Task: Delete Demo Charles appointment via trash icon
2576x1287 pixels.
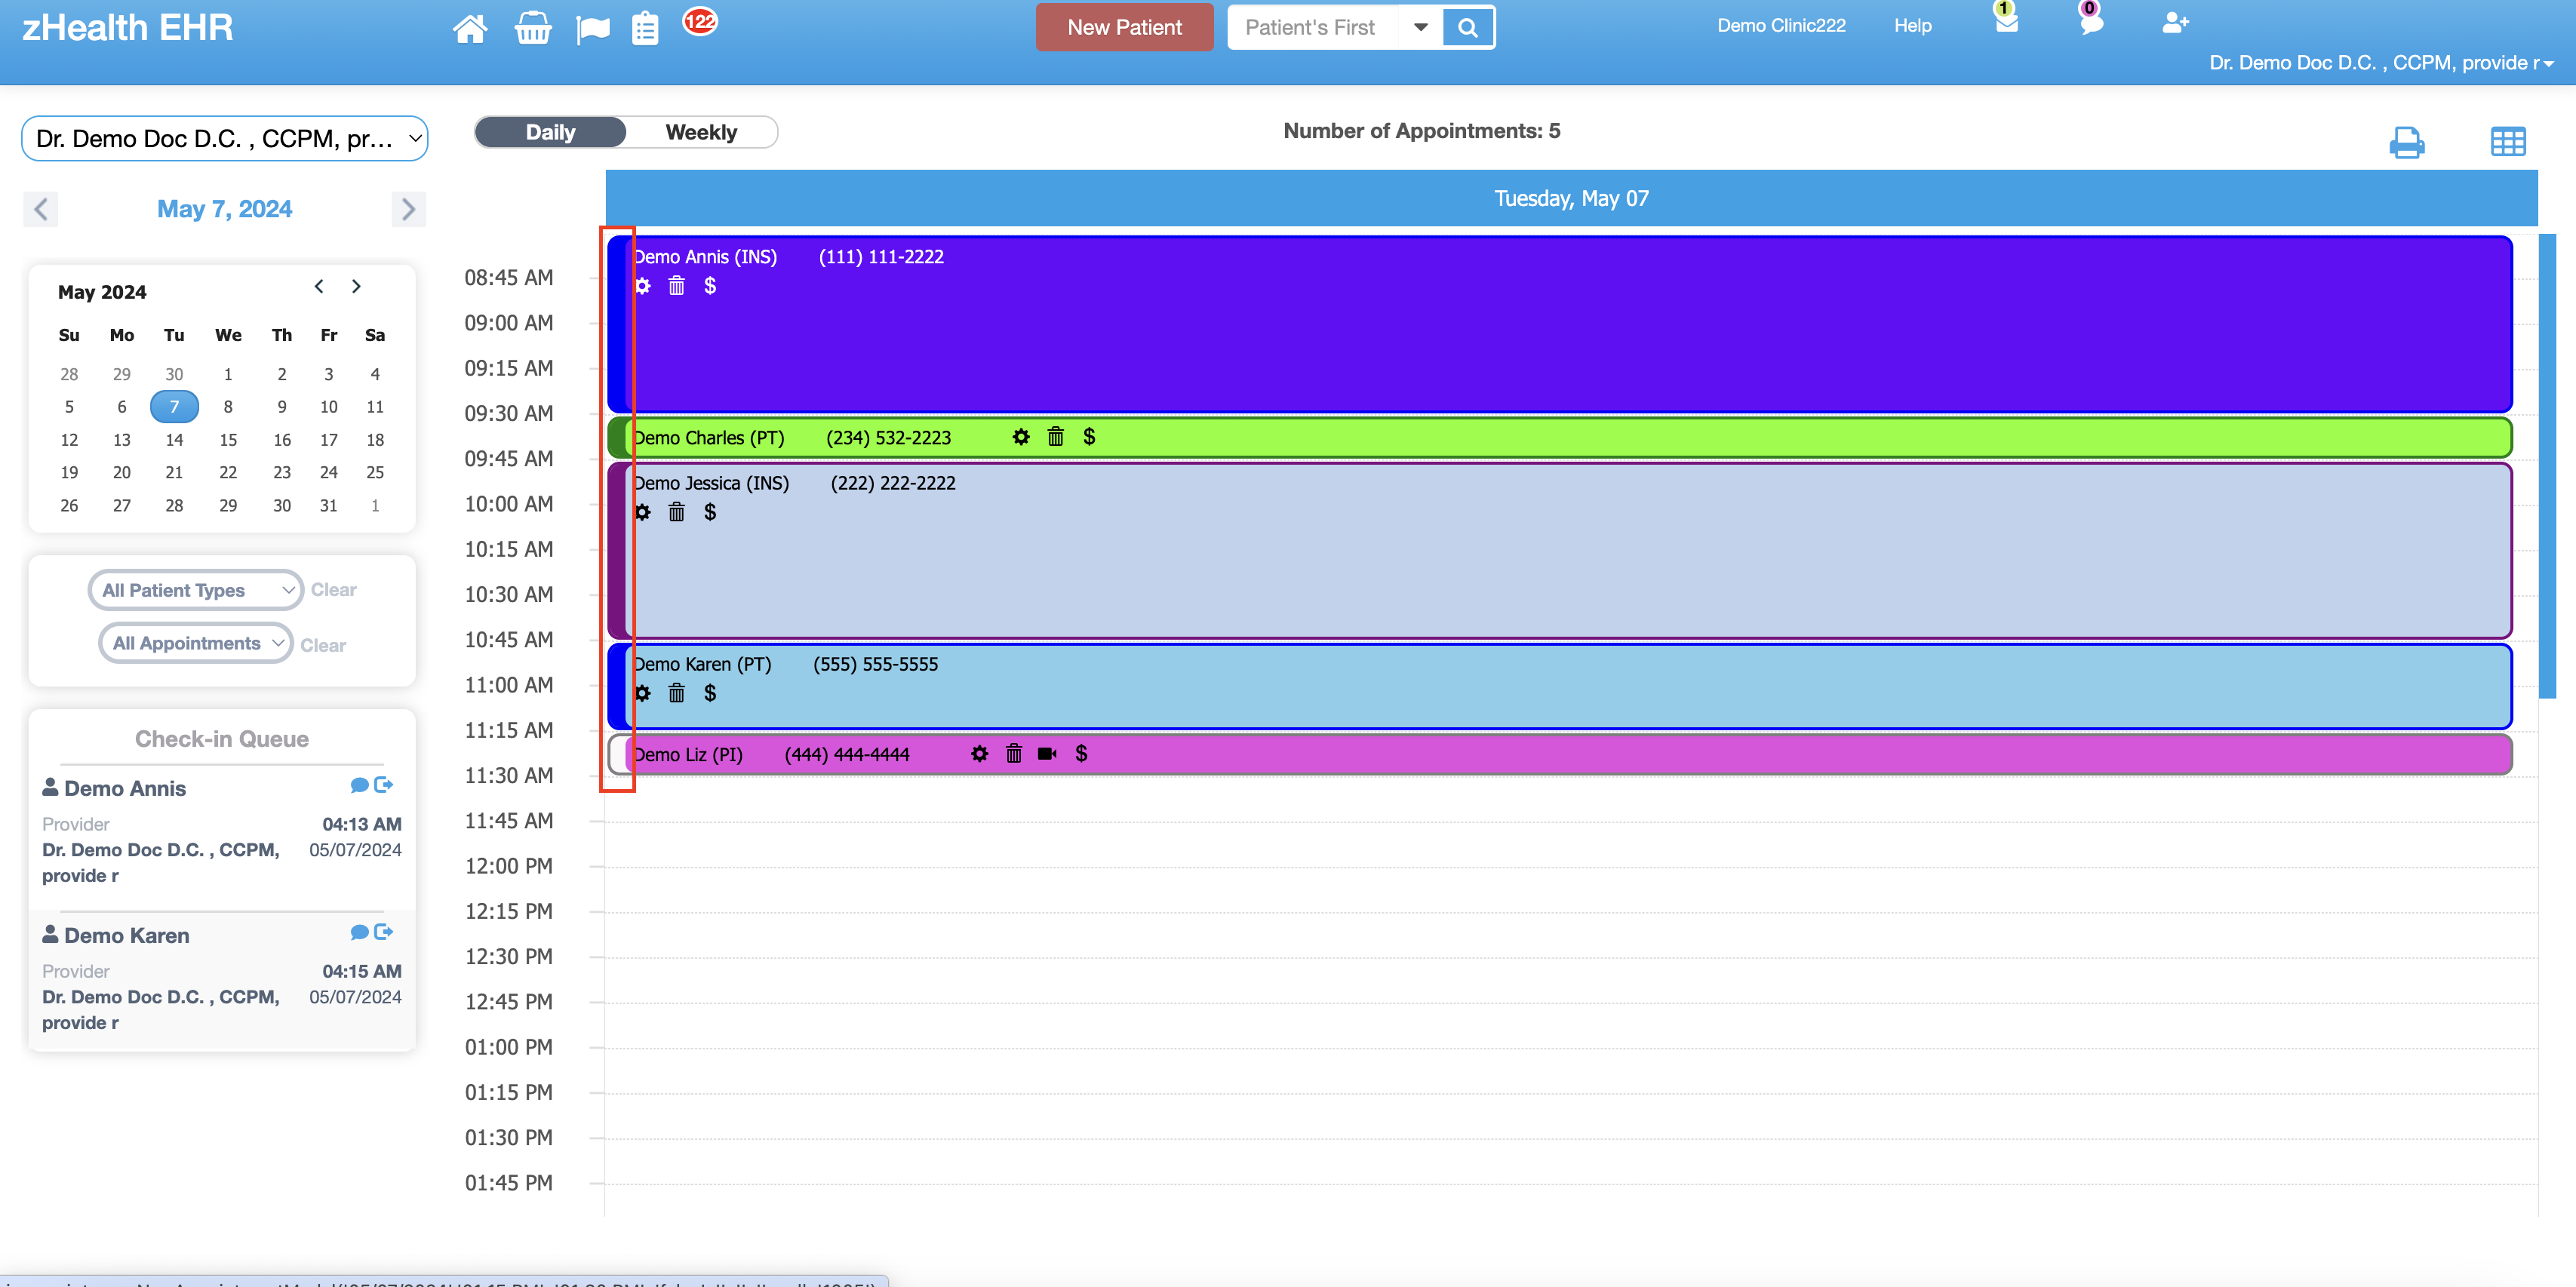Action: pyautogui.click(x=1055, y=437)
